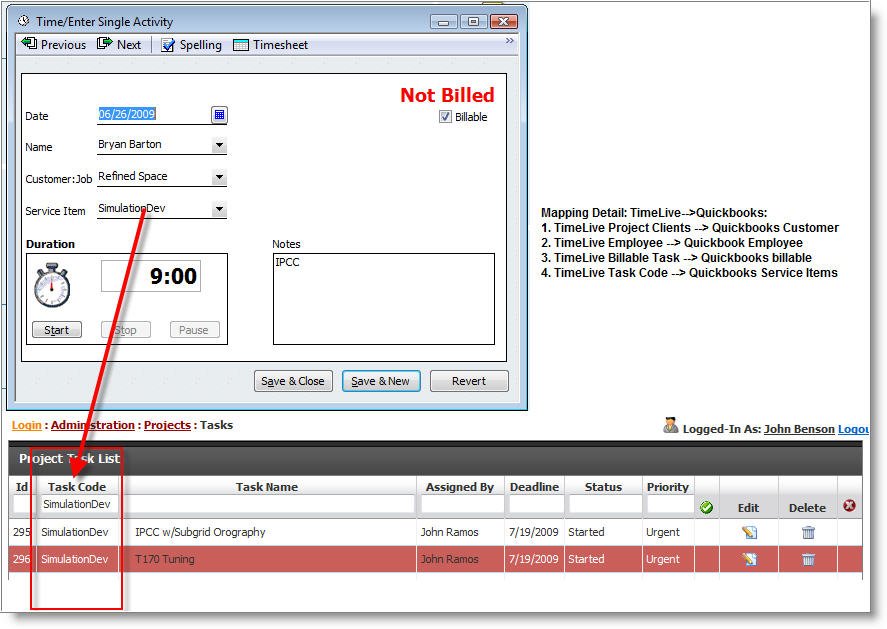This screenshot has width=887, height=629.
Task: Open the Spelling checker icon
Action: (x=168, y=44)
